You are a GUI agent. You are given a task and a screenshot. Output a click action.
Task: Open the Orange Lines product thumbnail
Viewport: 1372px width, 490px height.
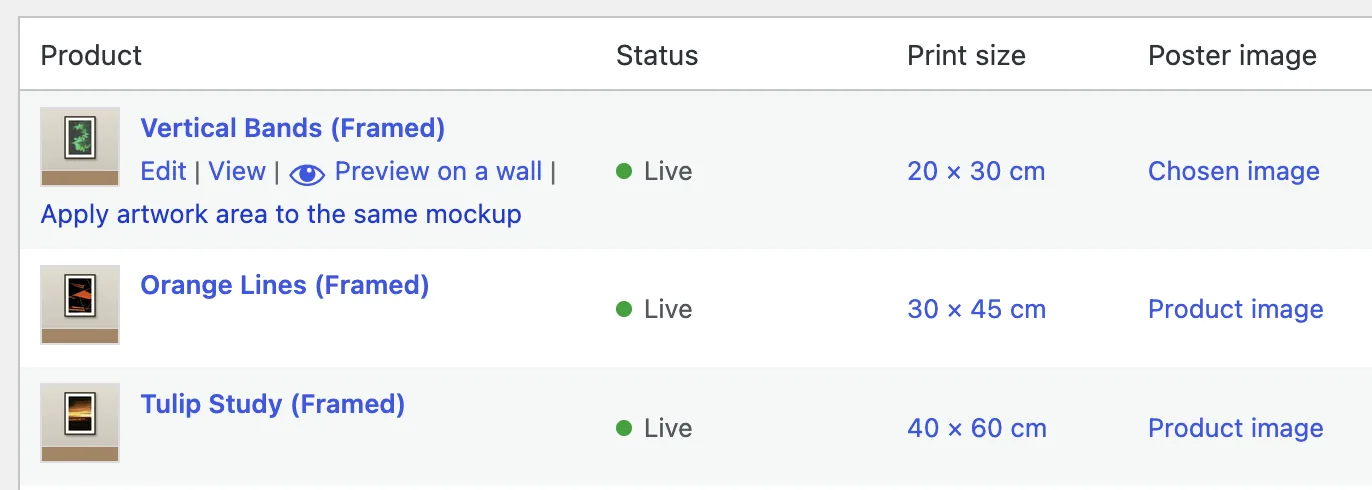click(80, 305)
